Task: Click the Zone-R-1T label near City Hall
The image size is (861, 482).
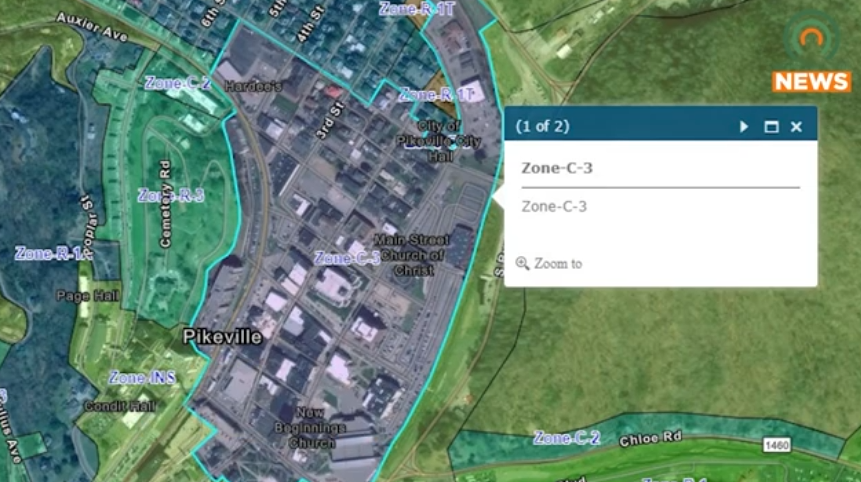Action: [x=436, y=95]
